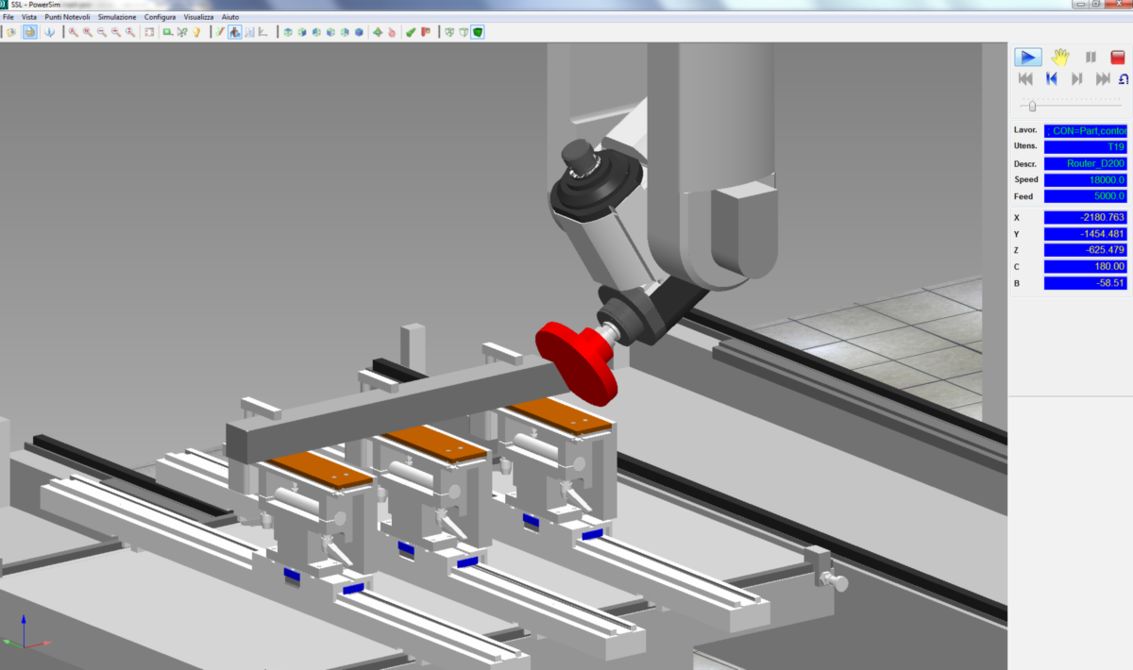Step back one simulation step
The image size is (1133, 670).
(x=1051, y=79)
